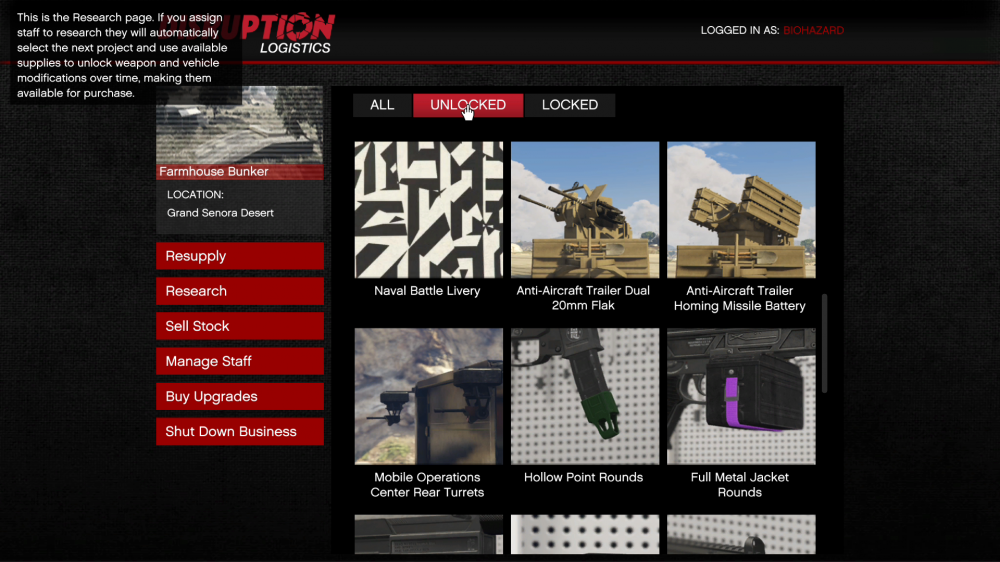
Task: Choose Anti-Aircraft Trailer Homing Missile Battery image
Action: pyautogui.click(x=741, y=210)
